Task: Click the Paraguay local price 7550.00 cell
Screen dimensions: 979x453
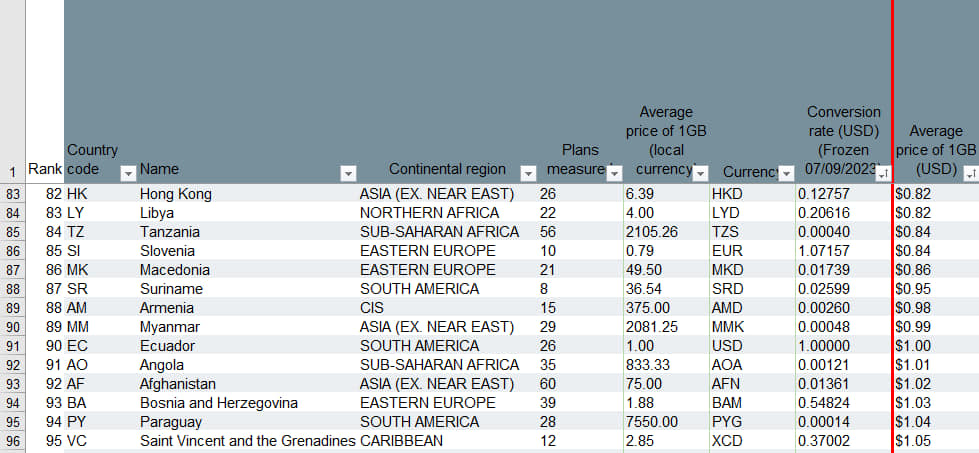Action: (x=654, y=422)
